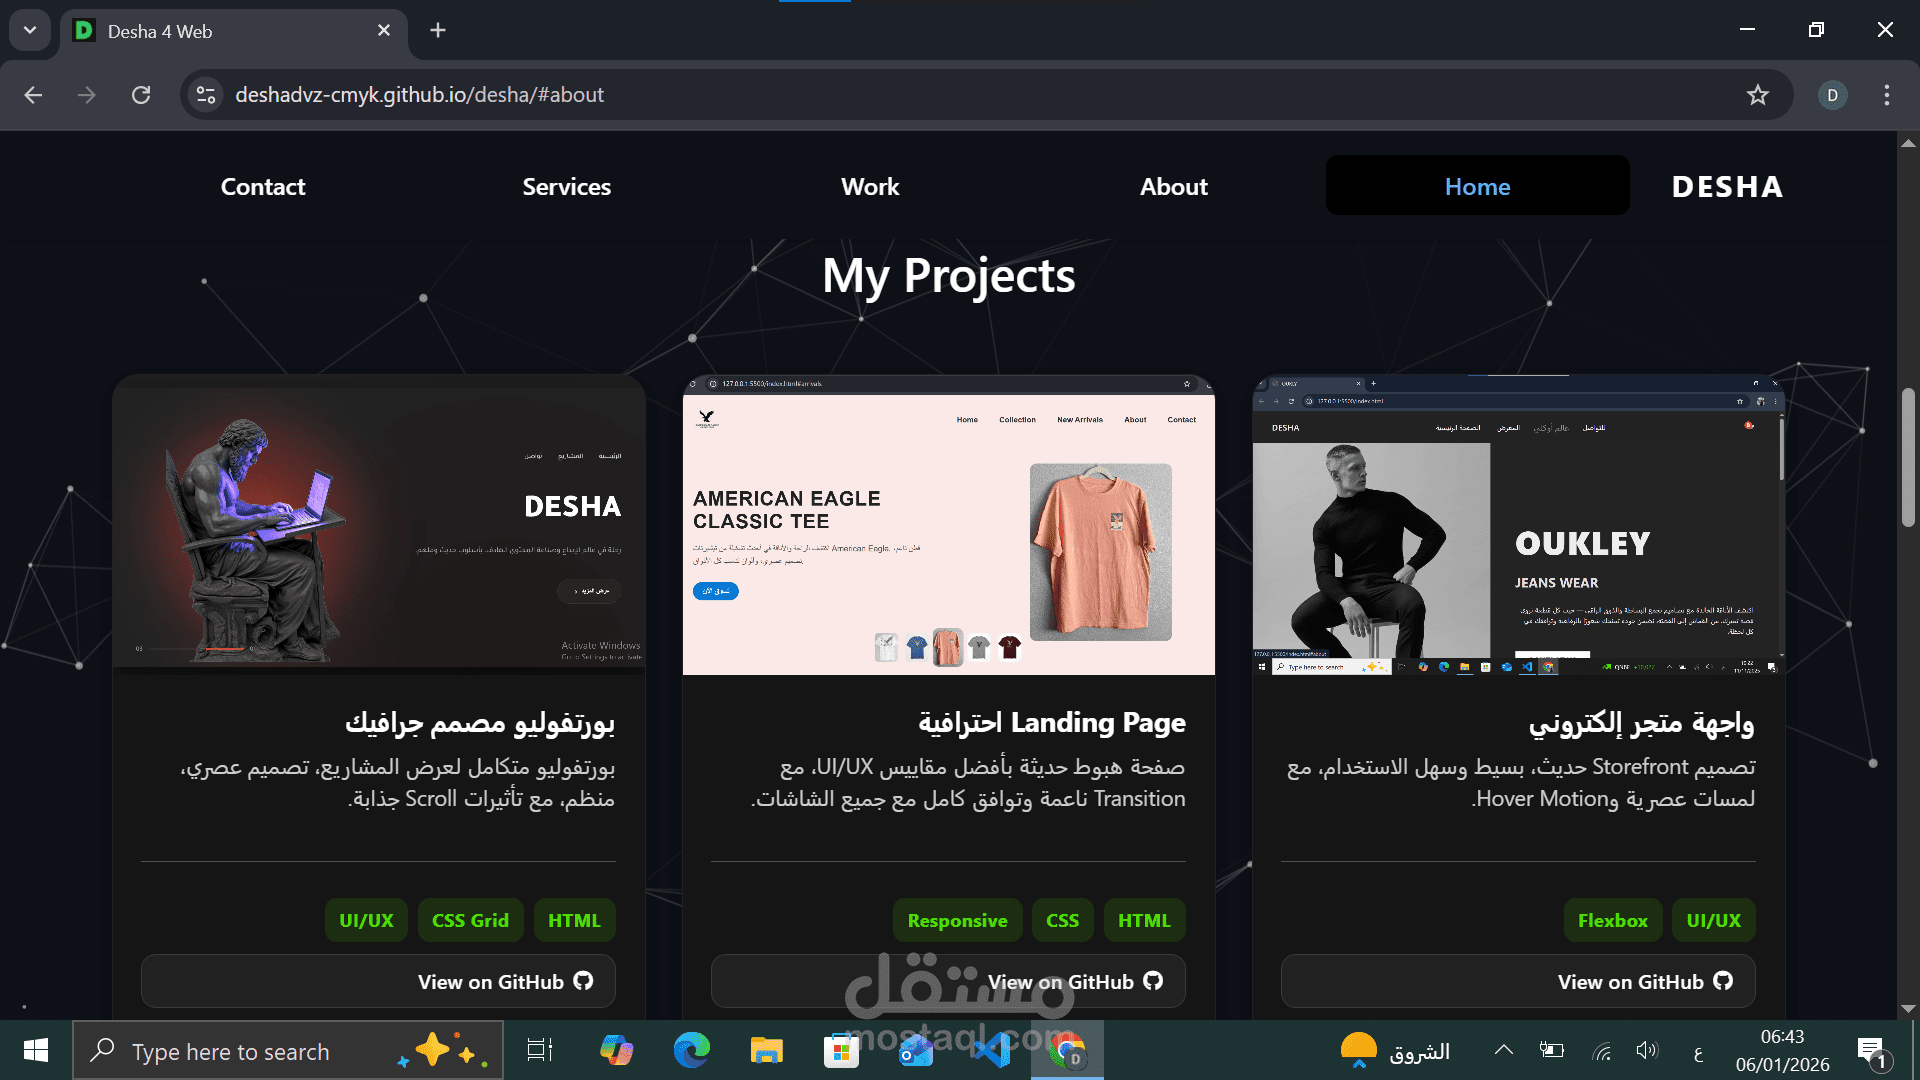Viewport: 1920px width, 1080px height.
Task: Open Chrome three-dot menu
Action: pyautogui.click(x=1886, y=95)
